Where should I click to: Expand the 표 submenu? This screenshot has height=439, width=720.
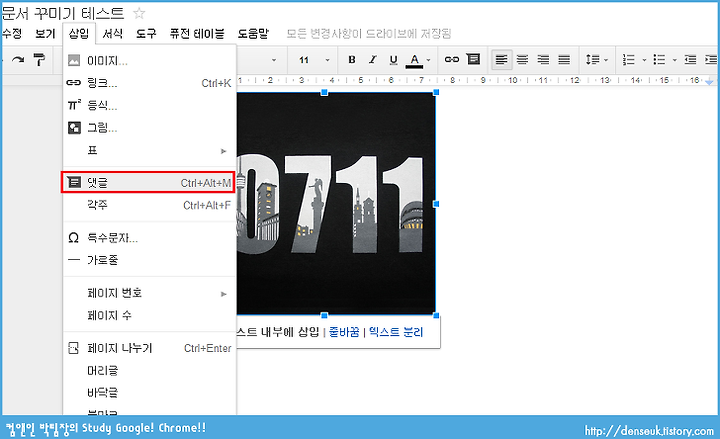click(150, 151)
